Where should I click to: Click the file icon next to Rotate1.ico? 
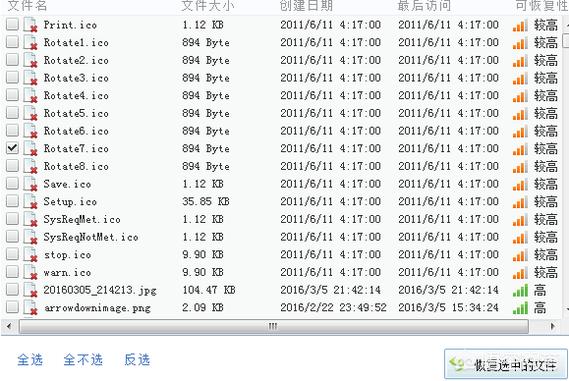[30, 42]
